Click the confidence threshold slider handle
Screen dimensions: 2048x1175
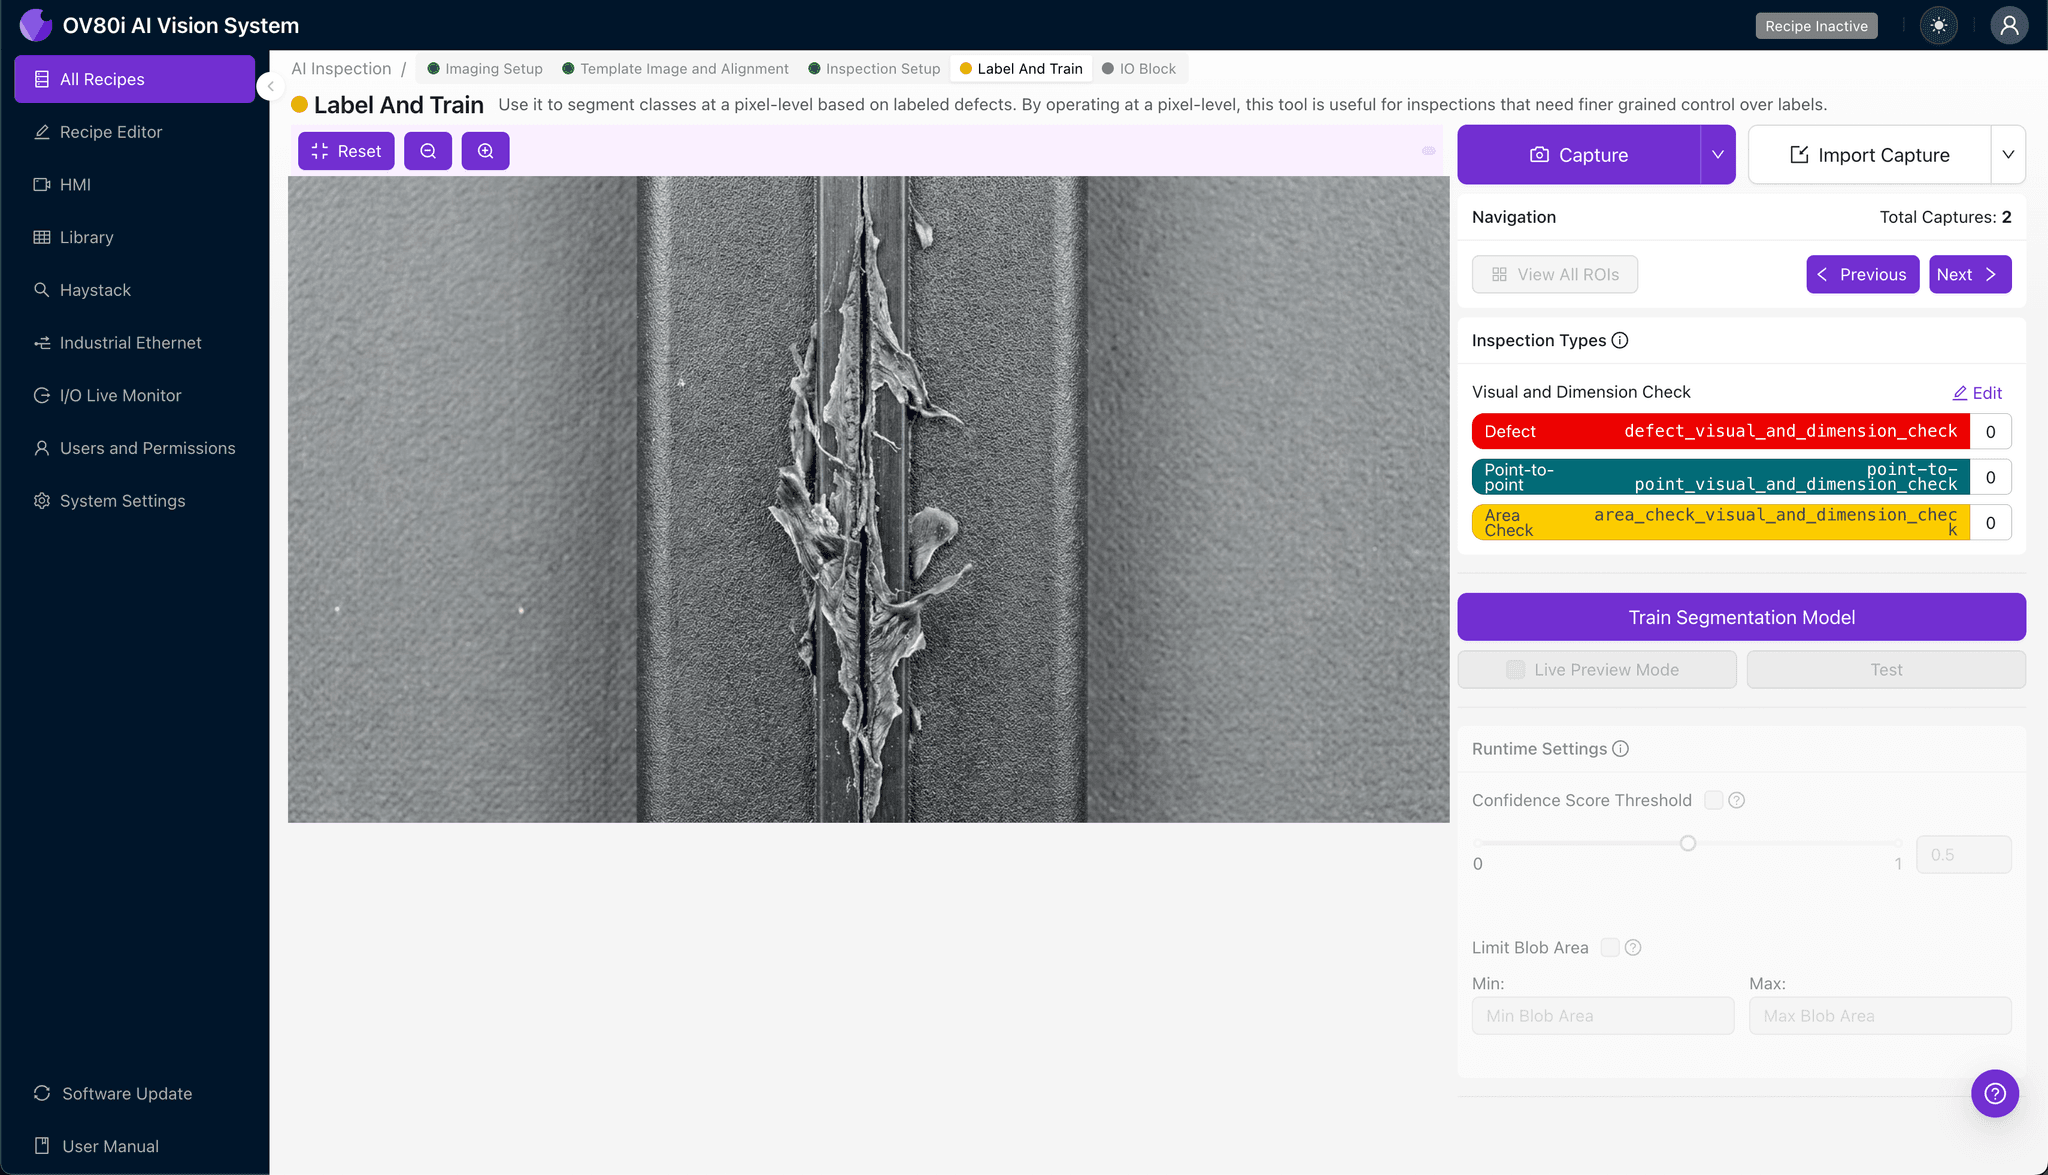1688,843
